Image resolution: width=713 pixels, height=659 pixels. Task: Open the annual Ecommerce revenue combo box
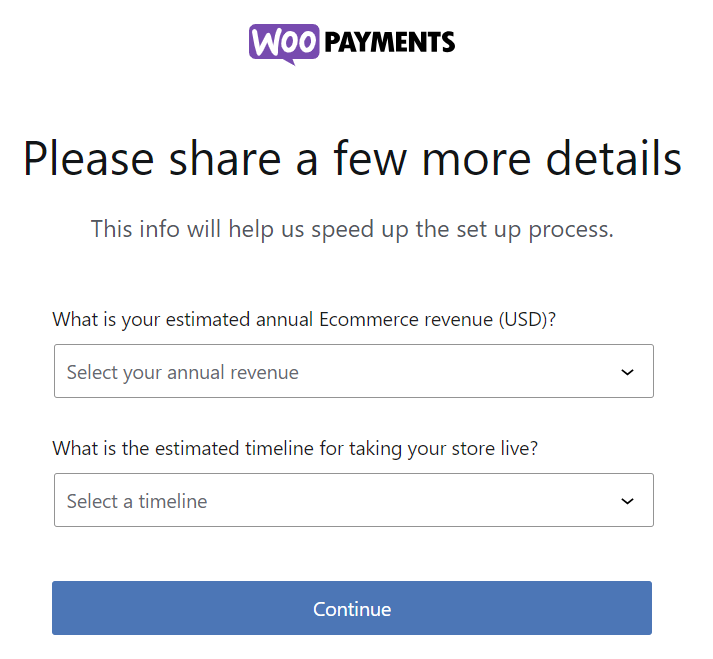coord(353,372)
